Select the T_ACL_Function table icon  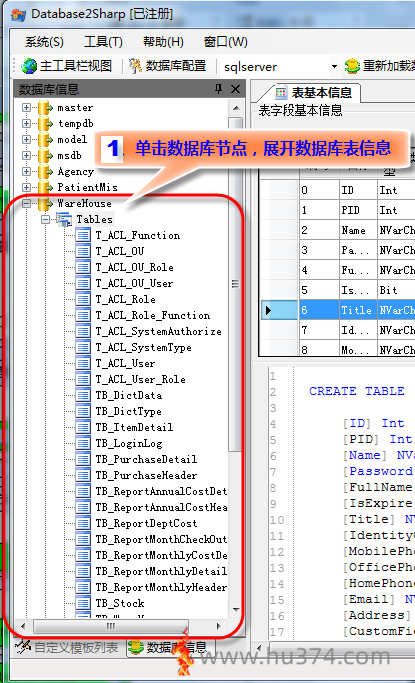click(x=83, y=235)
